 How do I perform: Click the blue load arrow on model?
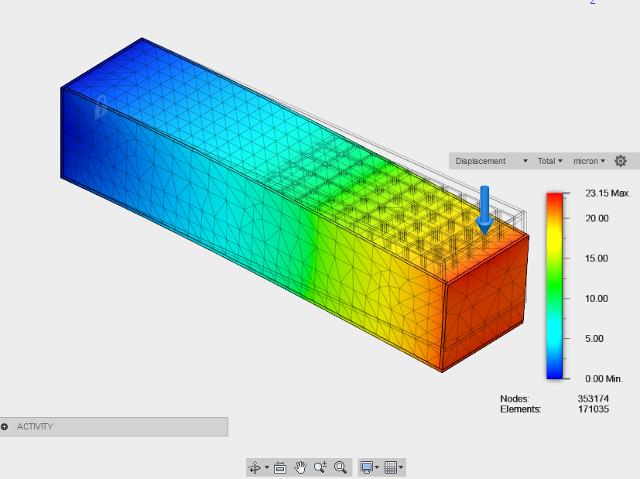coord(485,209)
